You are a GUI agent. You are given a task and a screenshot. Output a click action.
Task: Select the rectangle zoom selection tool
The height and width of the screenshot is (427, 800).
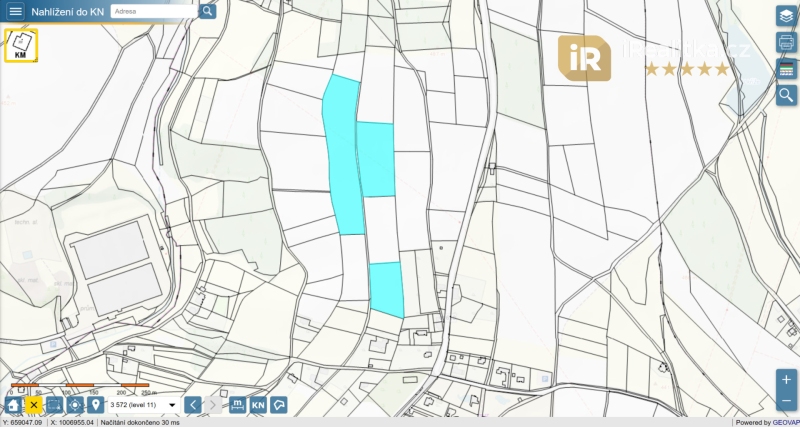pos(54,405)
